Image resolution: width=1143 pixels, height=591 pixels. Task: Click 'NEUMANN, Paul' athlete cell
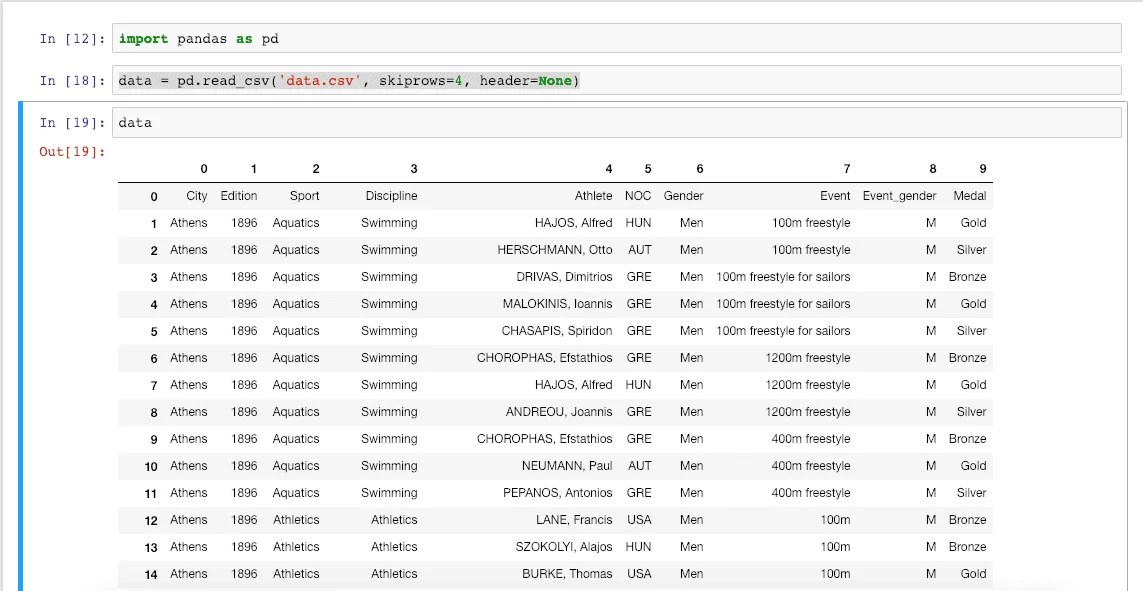tap(567, 466)
